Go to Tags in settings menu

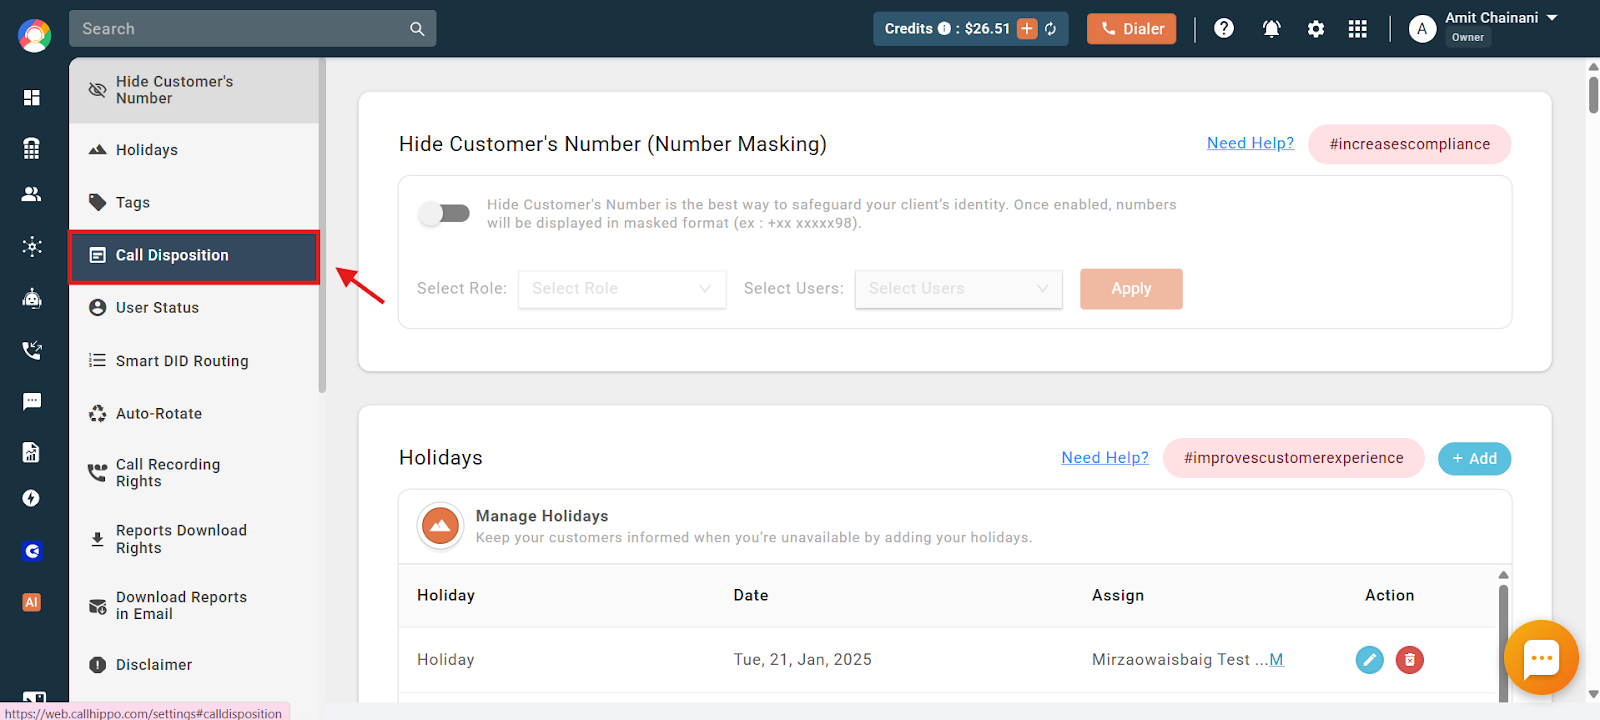click(x=194, y=203)
